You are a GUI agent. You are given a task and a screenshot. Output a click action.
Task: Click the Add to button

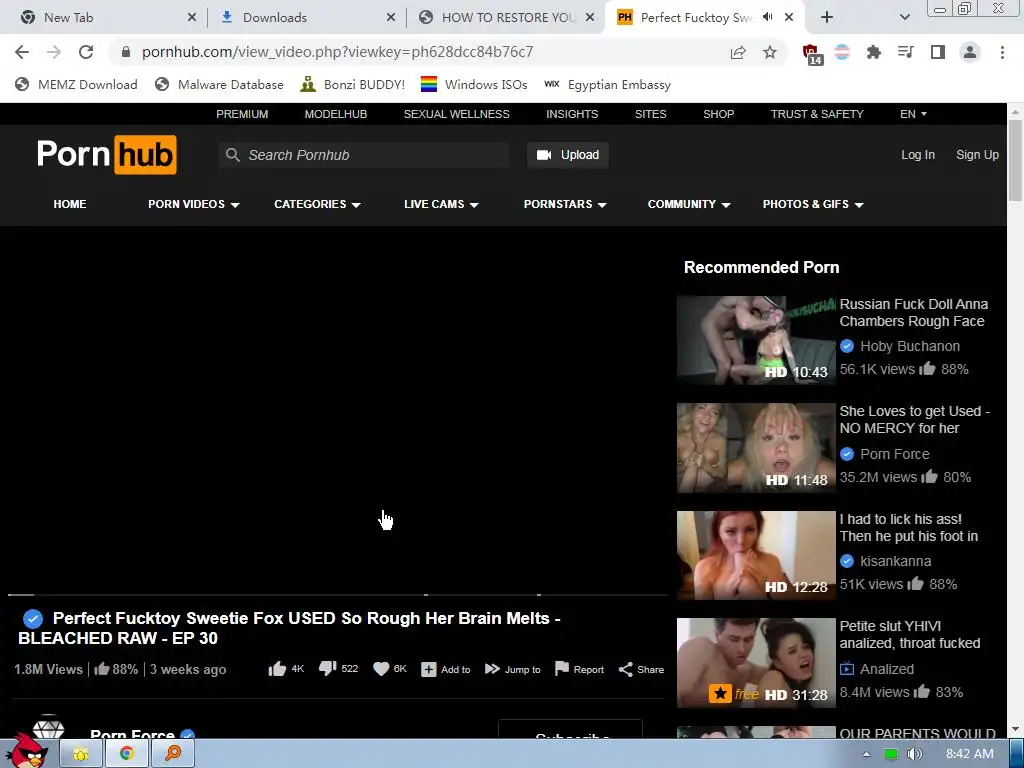pyautogui.click(x=445, y=669)
